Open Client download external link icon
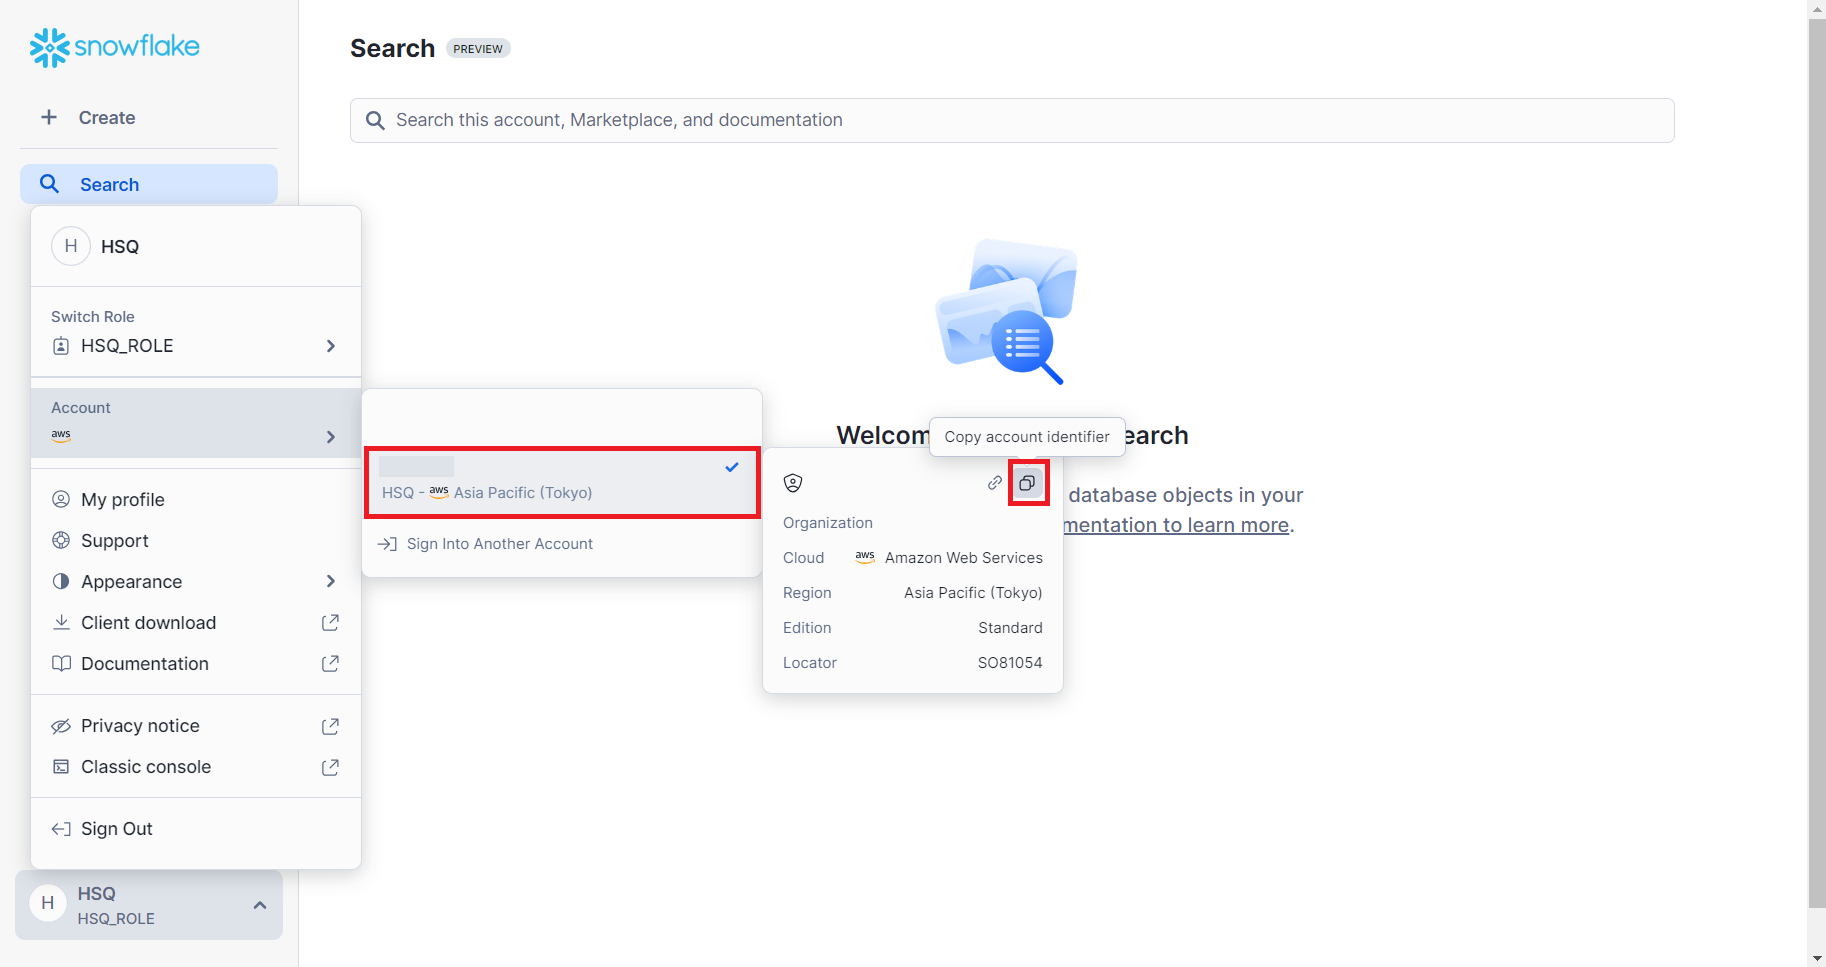This screenshot has width=1826, height=967. [330, 623]
